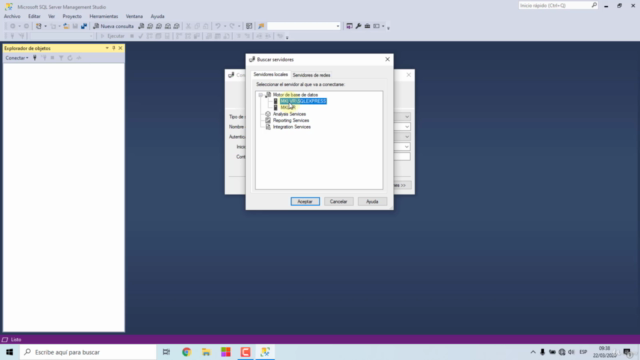The image size is (640, 360).
Task: Click the New Project toolbar icon
Action: tap(39, 26)
